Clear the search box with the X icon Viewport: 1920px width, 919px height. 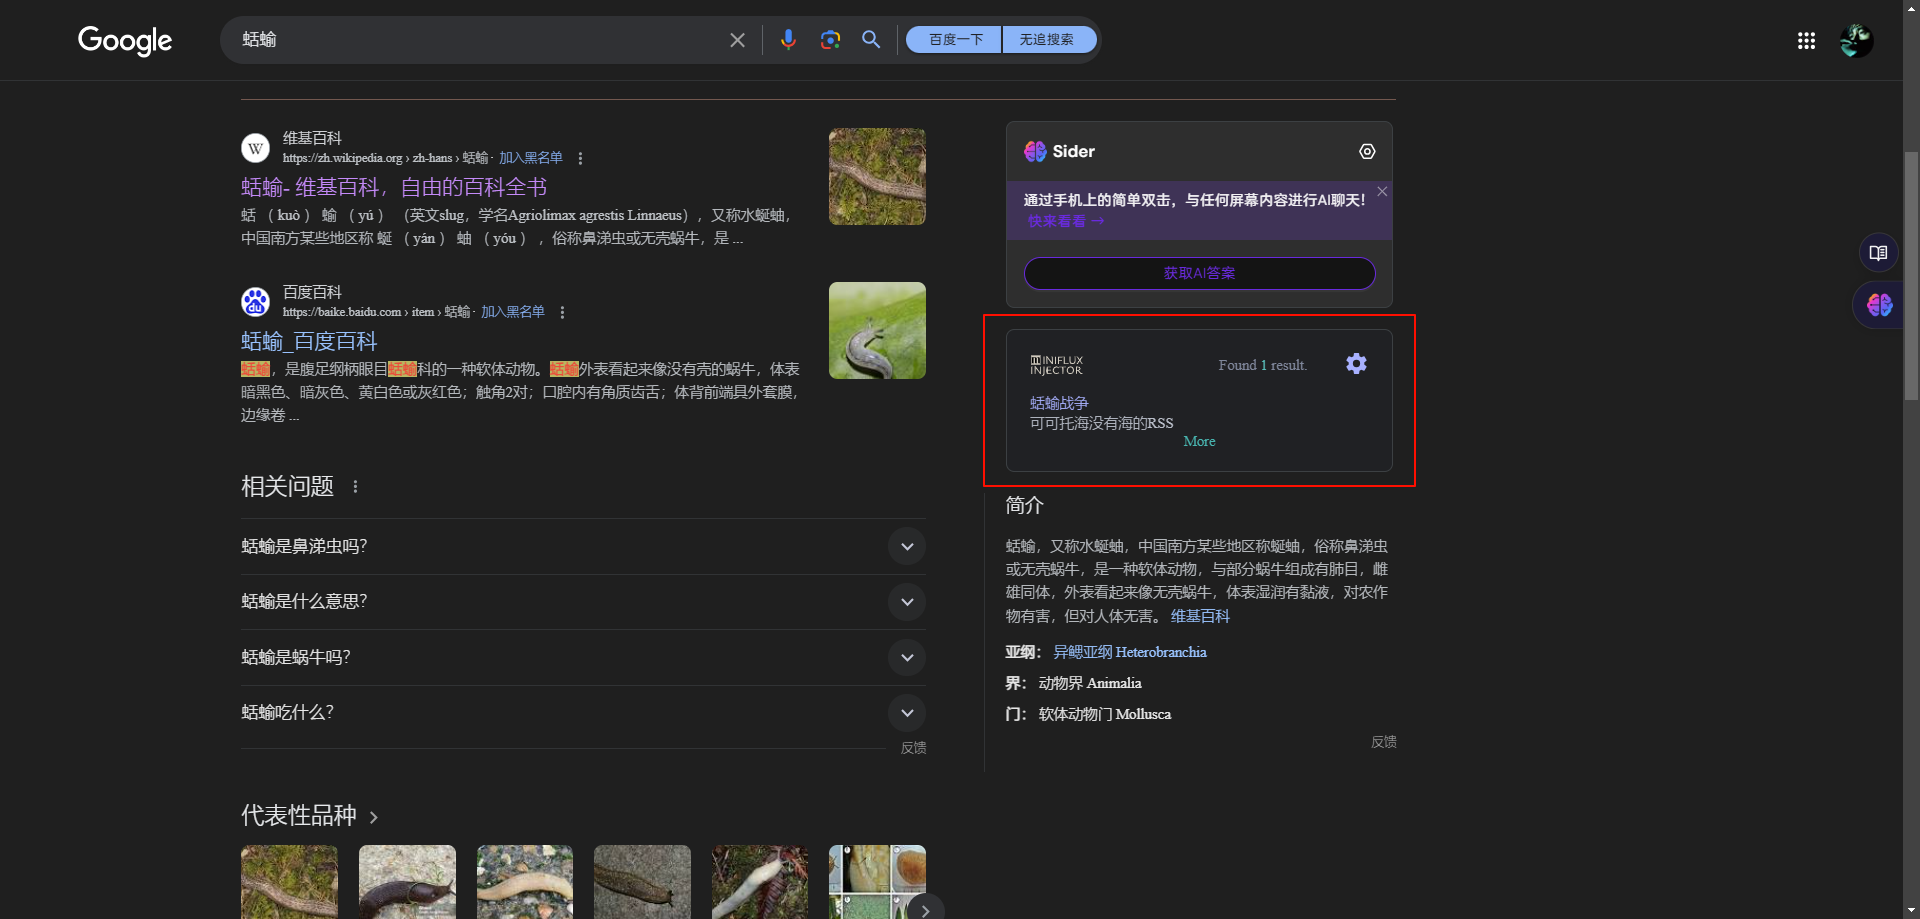(x=737, y=40)
